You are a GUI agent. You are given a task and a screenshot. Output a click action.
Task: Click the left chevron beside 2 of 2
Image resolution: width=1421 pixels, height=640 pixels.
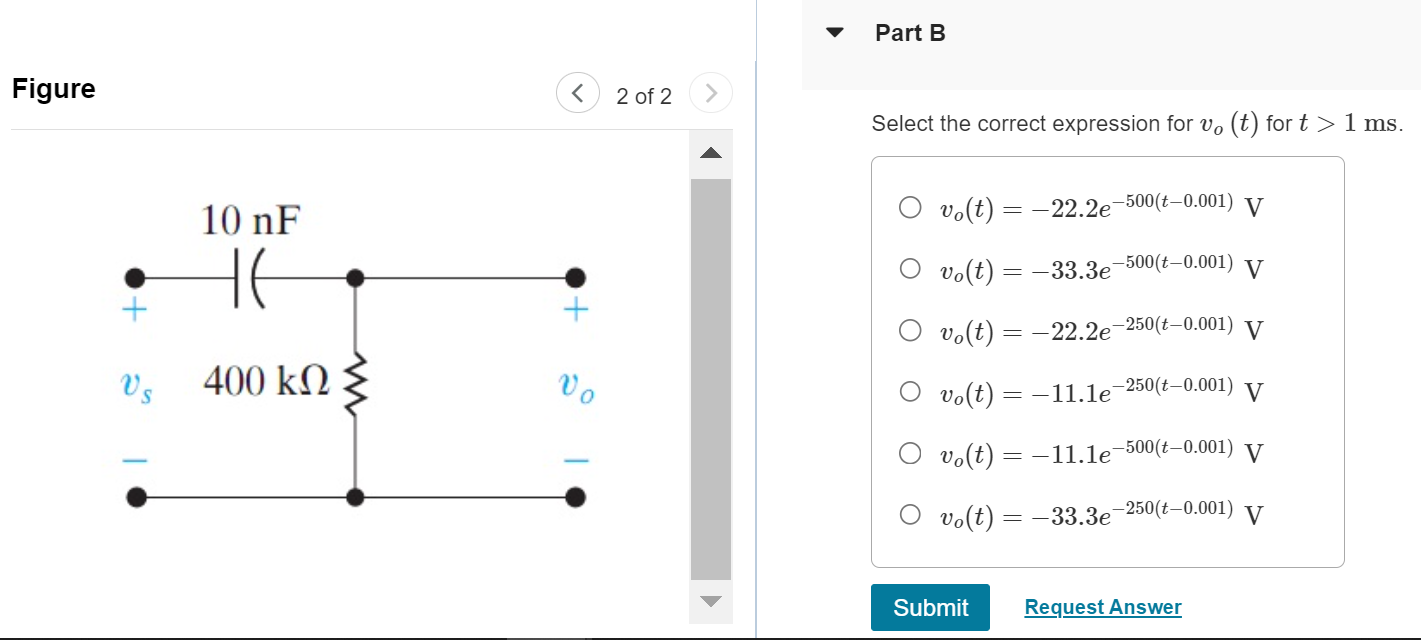tap(577, 92)
